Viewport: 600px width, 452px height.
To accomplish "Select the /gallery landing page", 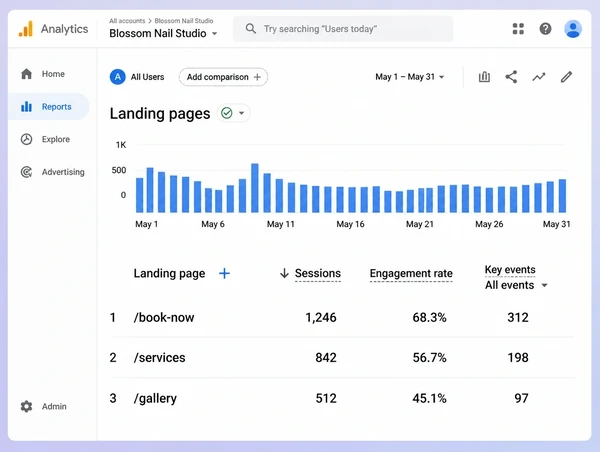I will pyautogui.click(x=155, y=398).
